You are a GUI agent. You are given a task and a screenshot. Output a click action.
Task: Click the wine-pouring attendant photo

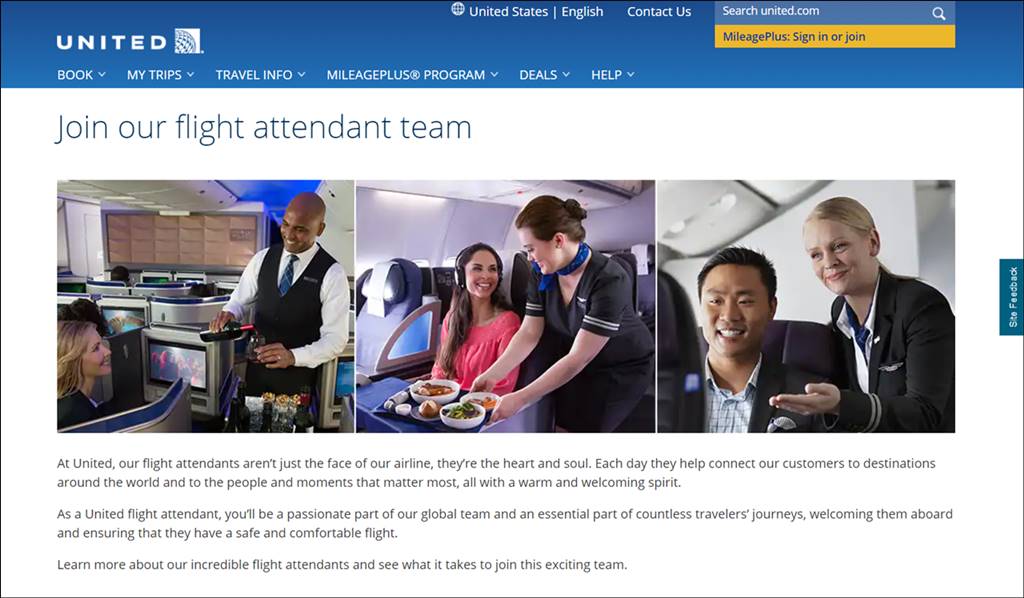tap(206, 306)
